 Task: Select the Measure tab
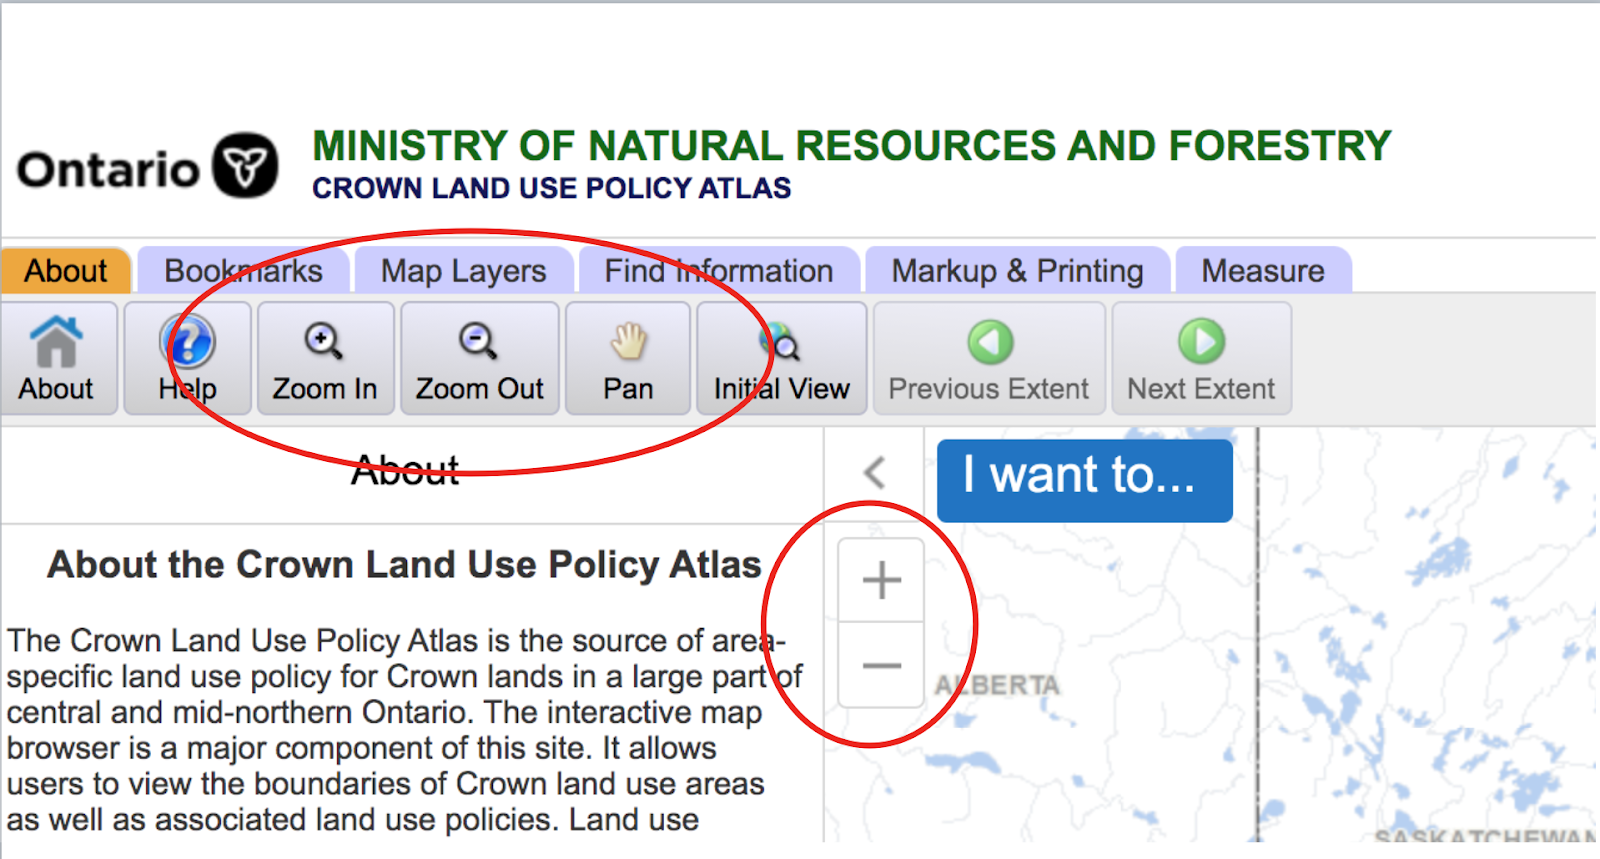point(1263,271)
